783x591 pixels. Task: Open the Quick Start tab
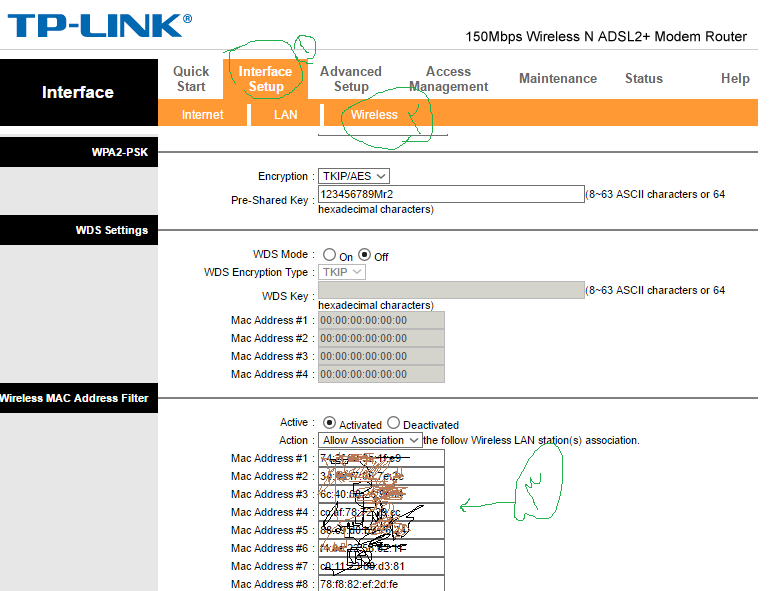(x=191, y=79)
